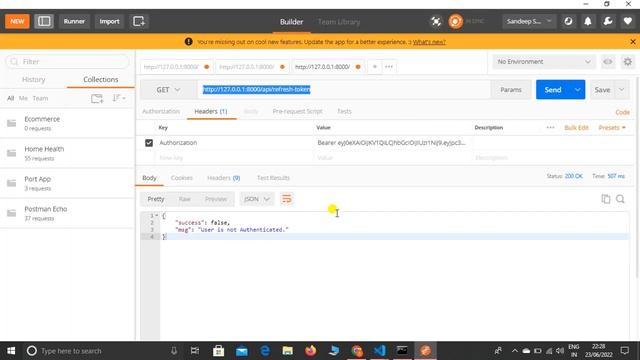The width and height of the screenshot is (640, 360).
Task: Switch to the Team Library tab
Action: coord(339,22)
